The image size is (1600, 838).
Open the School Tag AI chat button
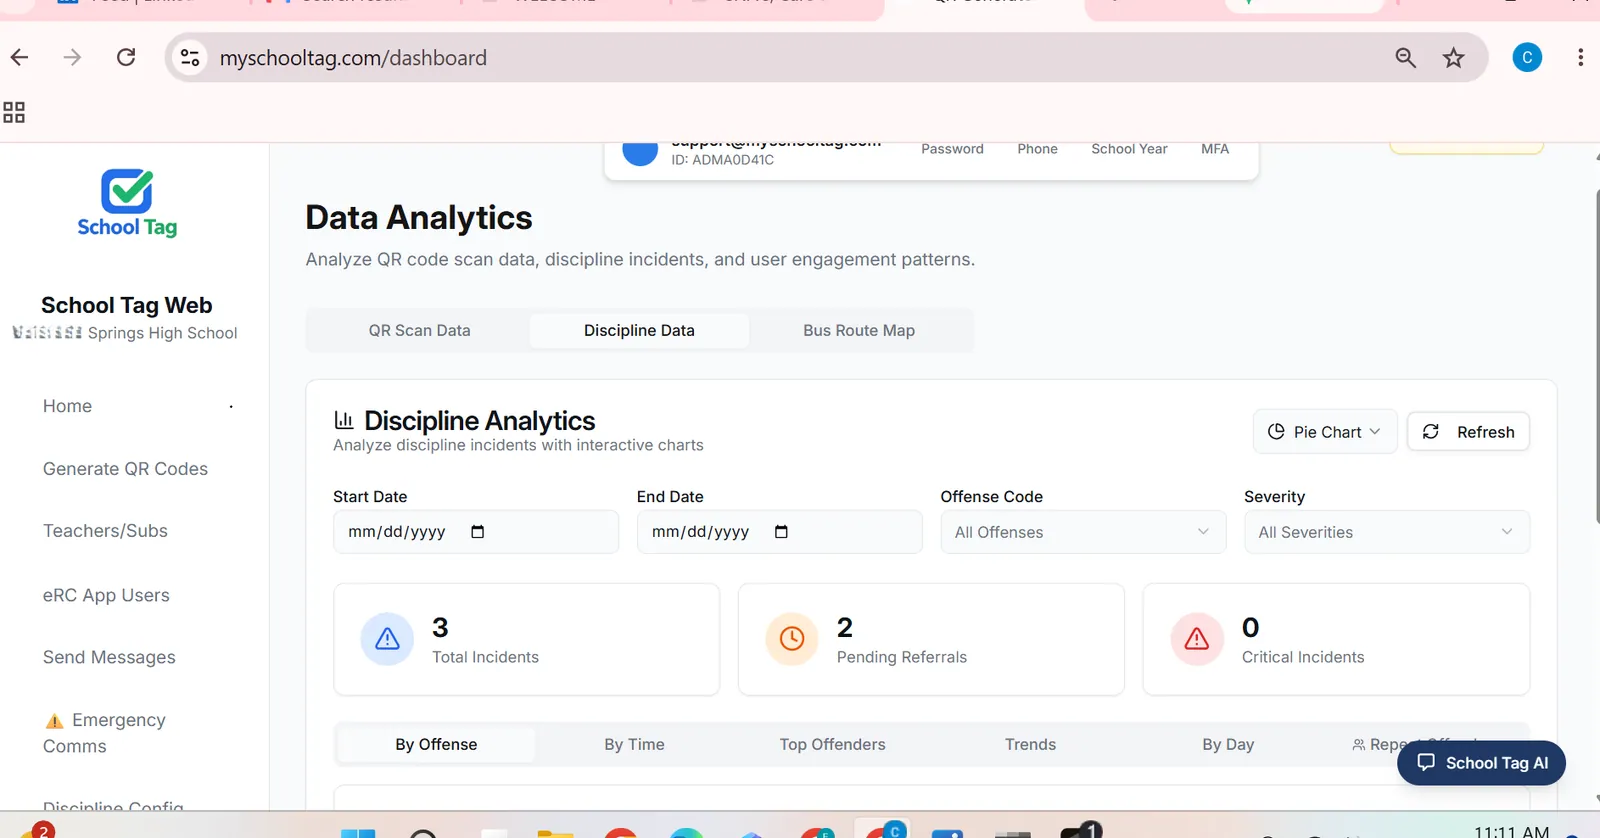pyautogui.click(x=1481, y=763)
